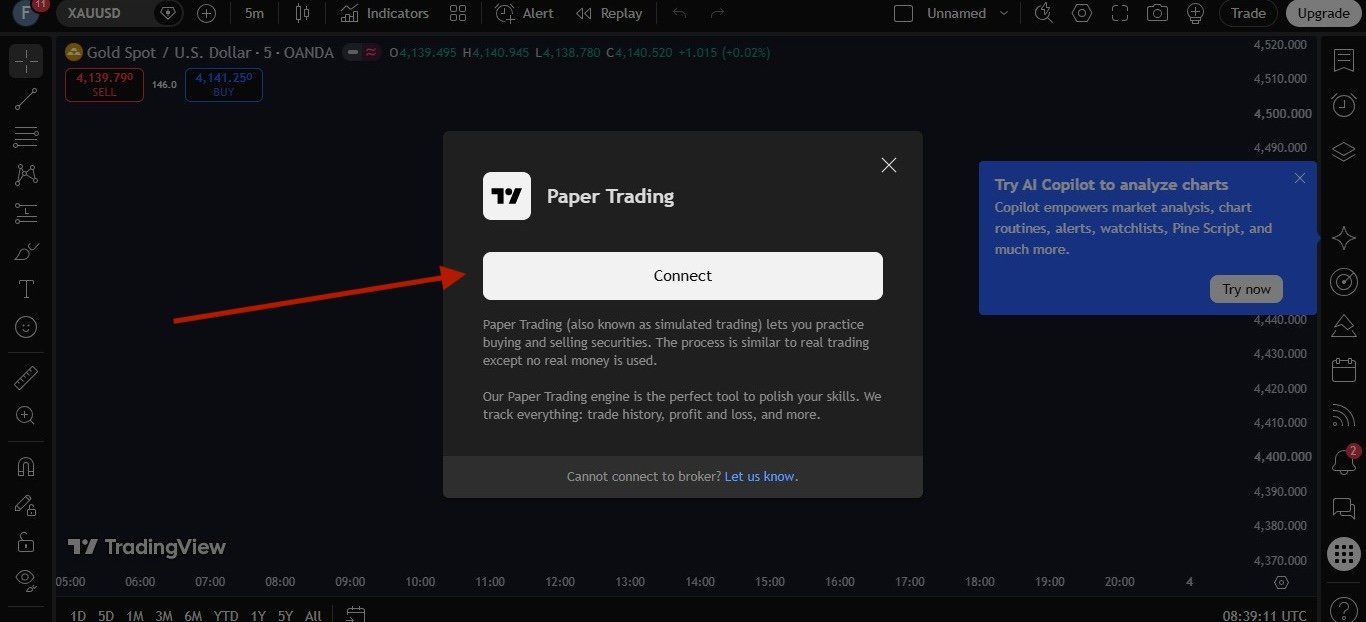Take a chart snapshot with camera icon
This screenshot has height=622, width=1366.
1157,13
